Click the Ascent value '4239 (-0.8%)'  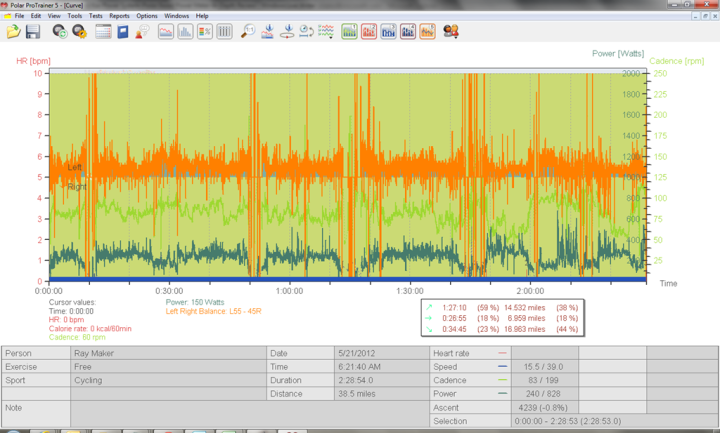point(543,408)
